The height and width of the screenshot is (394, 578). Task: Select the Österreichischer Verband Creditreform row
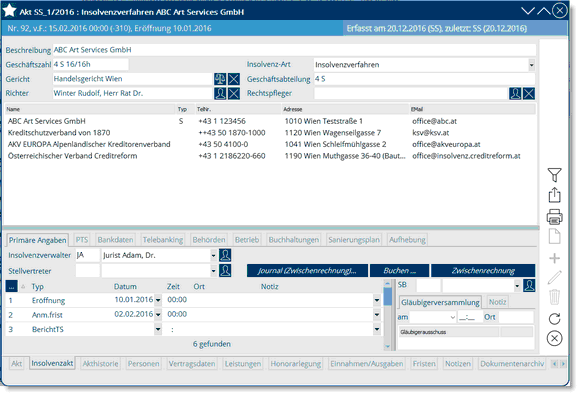270,156
